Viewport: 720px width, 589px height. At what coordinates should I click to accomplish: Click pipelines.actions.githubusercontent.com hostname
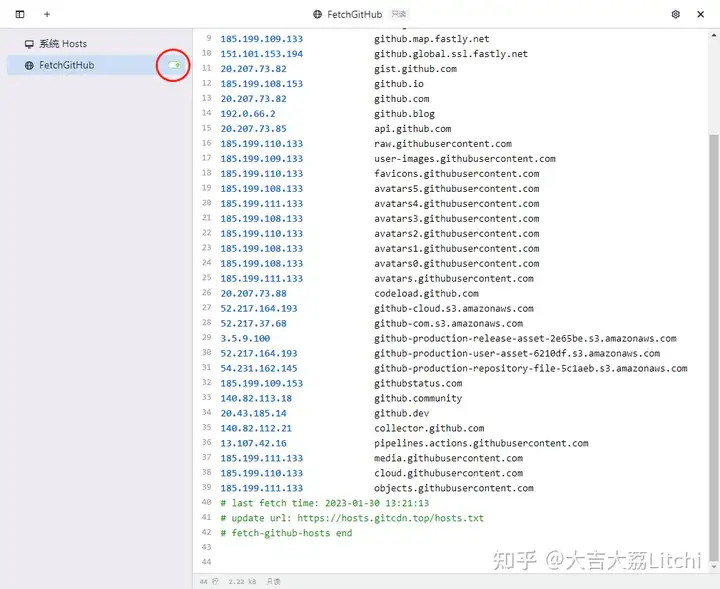click(481, 443)
